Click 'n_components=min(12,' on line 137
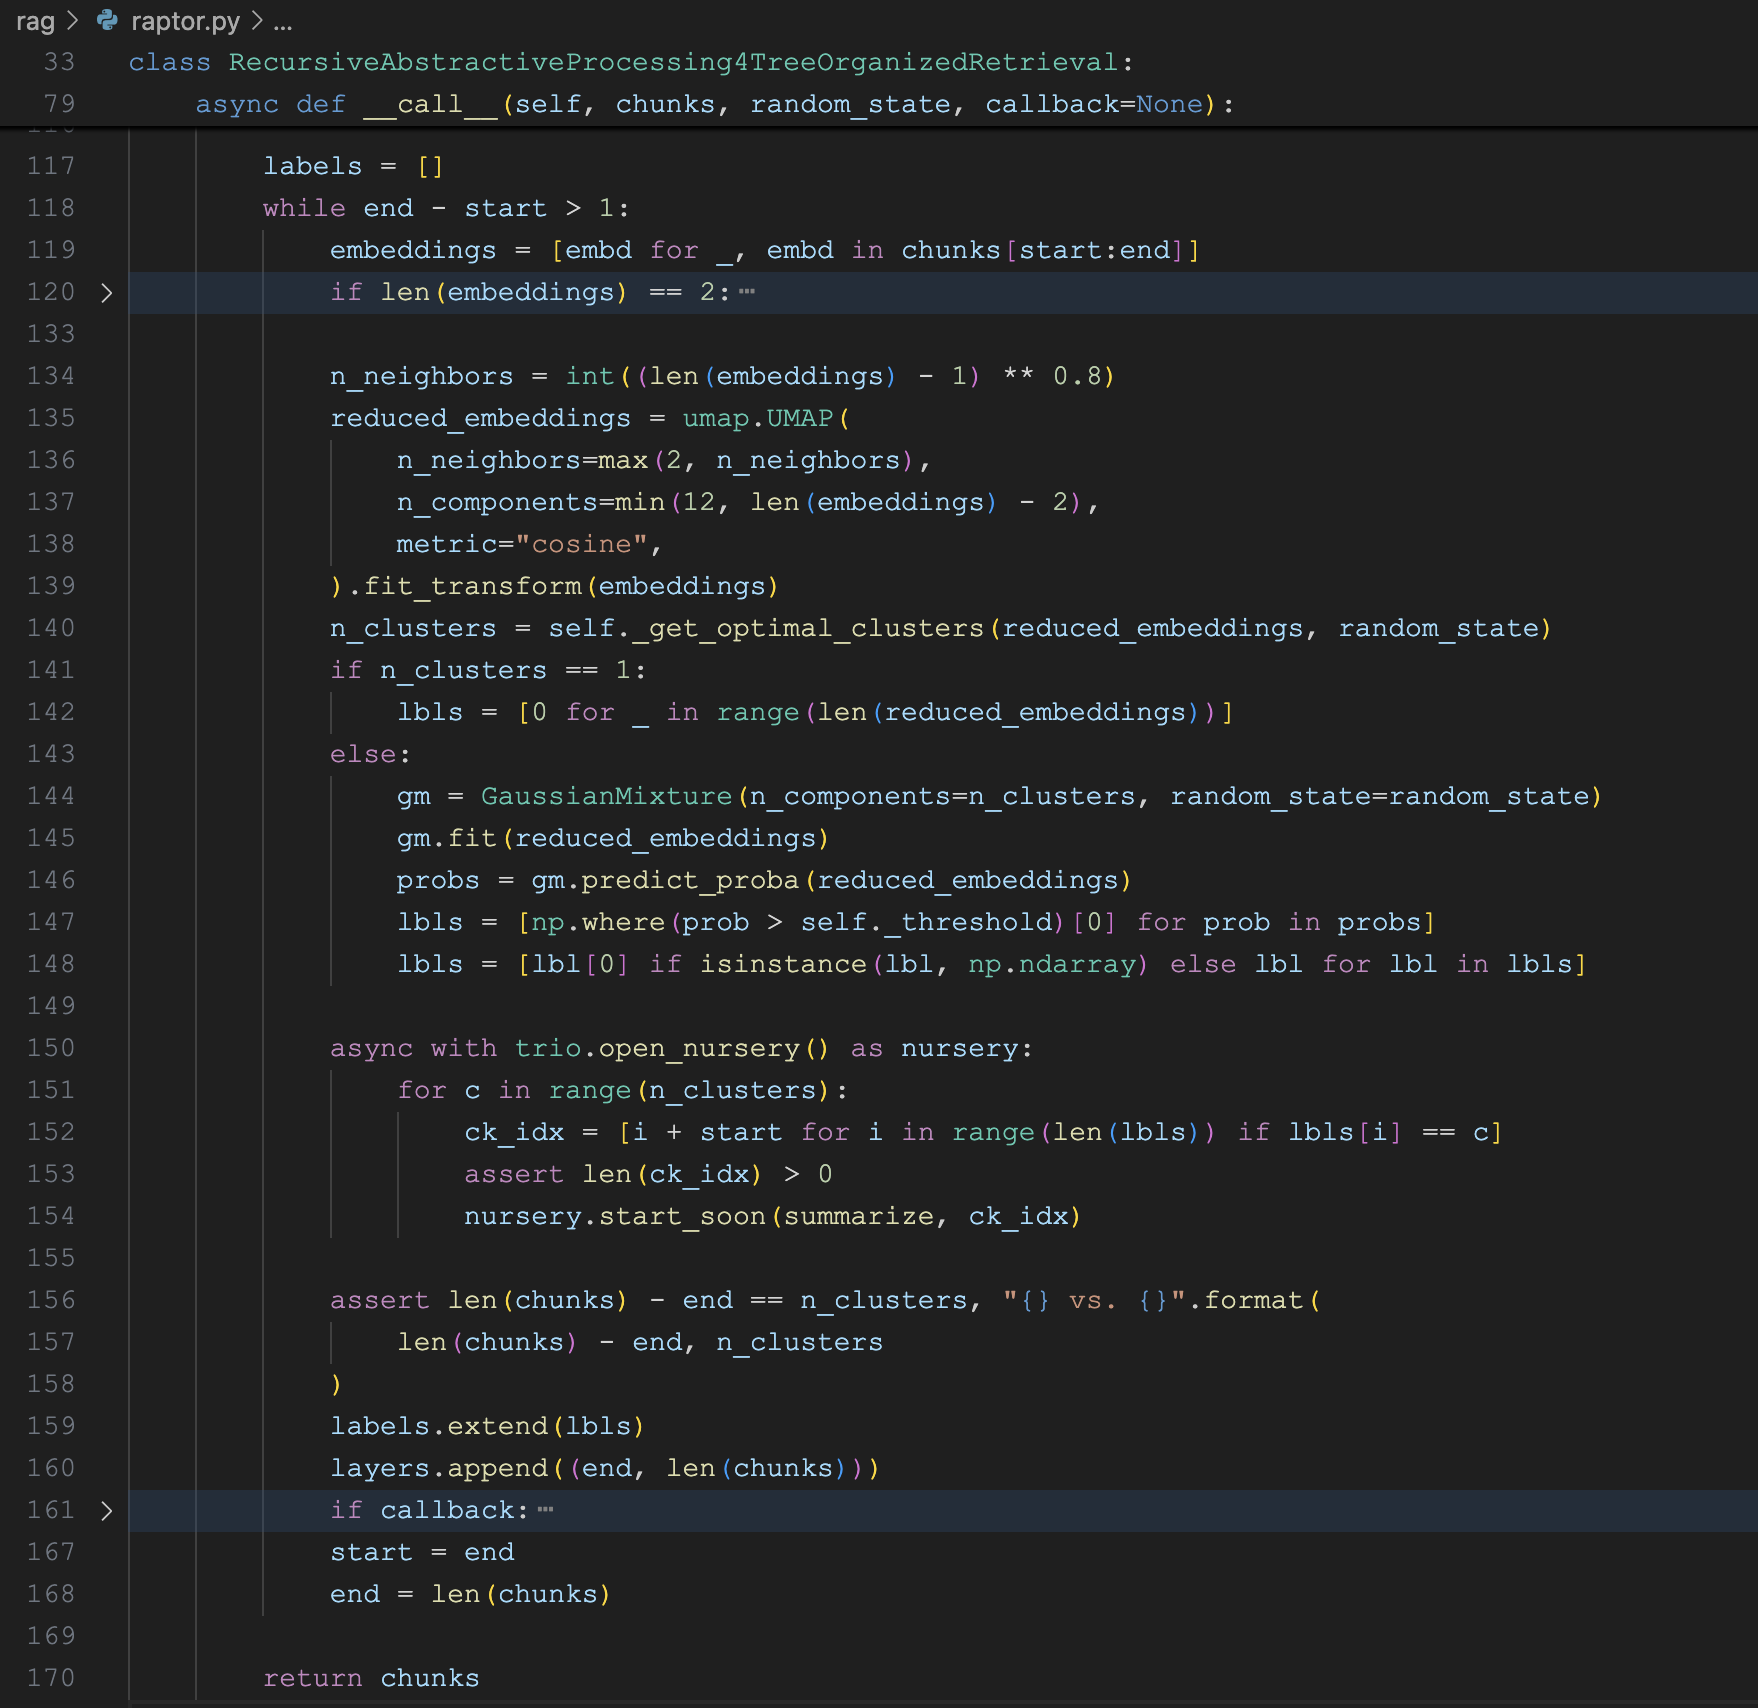 click(x=564, y=502)
